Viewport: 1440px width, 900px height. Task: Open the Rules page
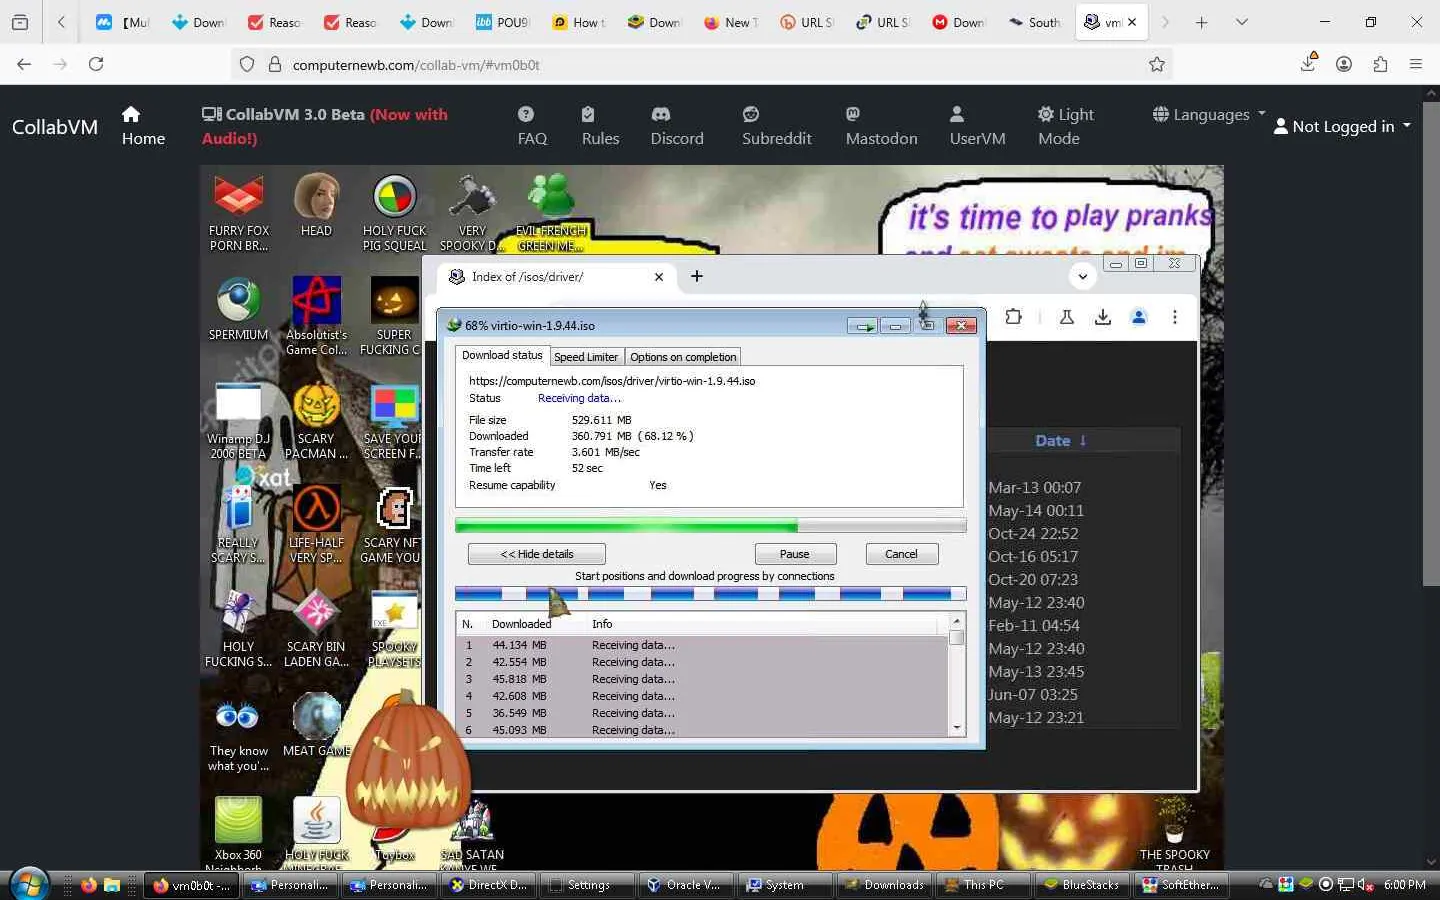click(x=600, y=126)
